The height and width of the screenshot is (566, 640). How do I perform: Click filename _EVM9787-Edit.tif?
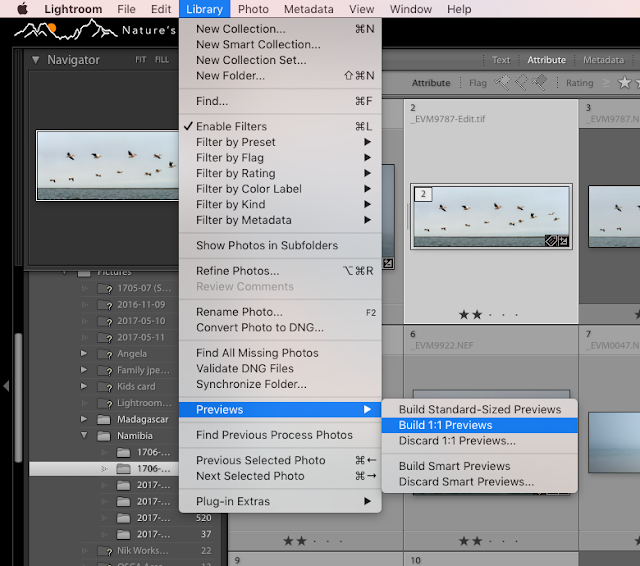pos(448,119)
